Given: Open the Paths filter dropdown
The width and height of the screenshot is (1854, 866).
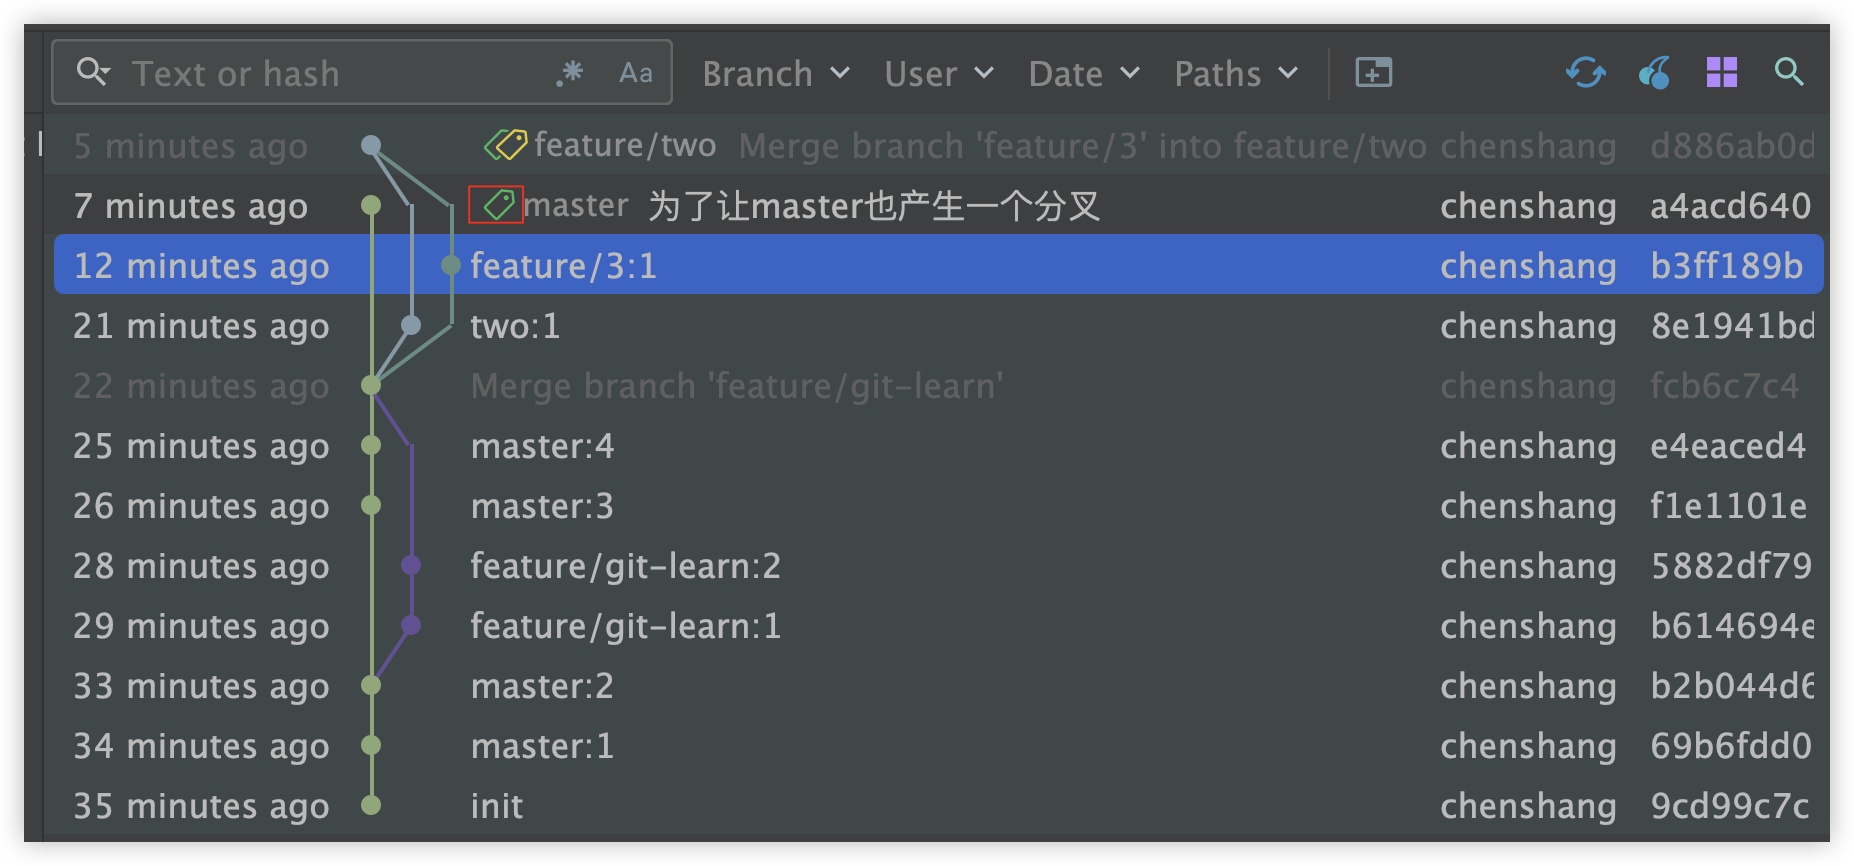Looking at the screenshot, I should point(1235,73).
